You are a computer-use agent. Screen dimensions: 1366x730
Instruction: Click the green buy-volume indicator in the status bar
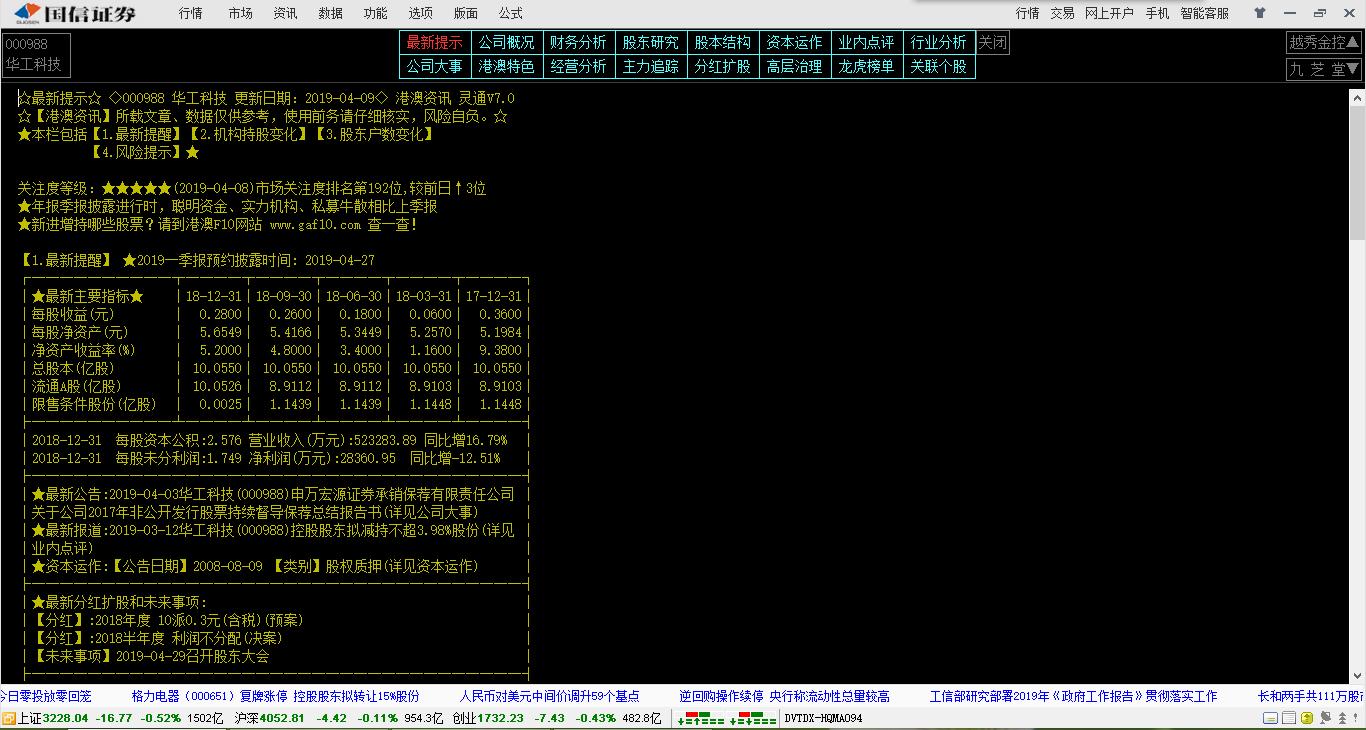pyautogui.click(x=703, y=714)
